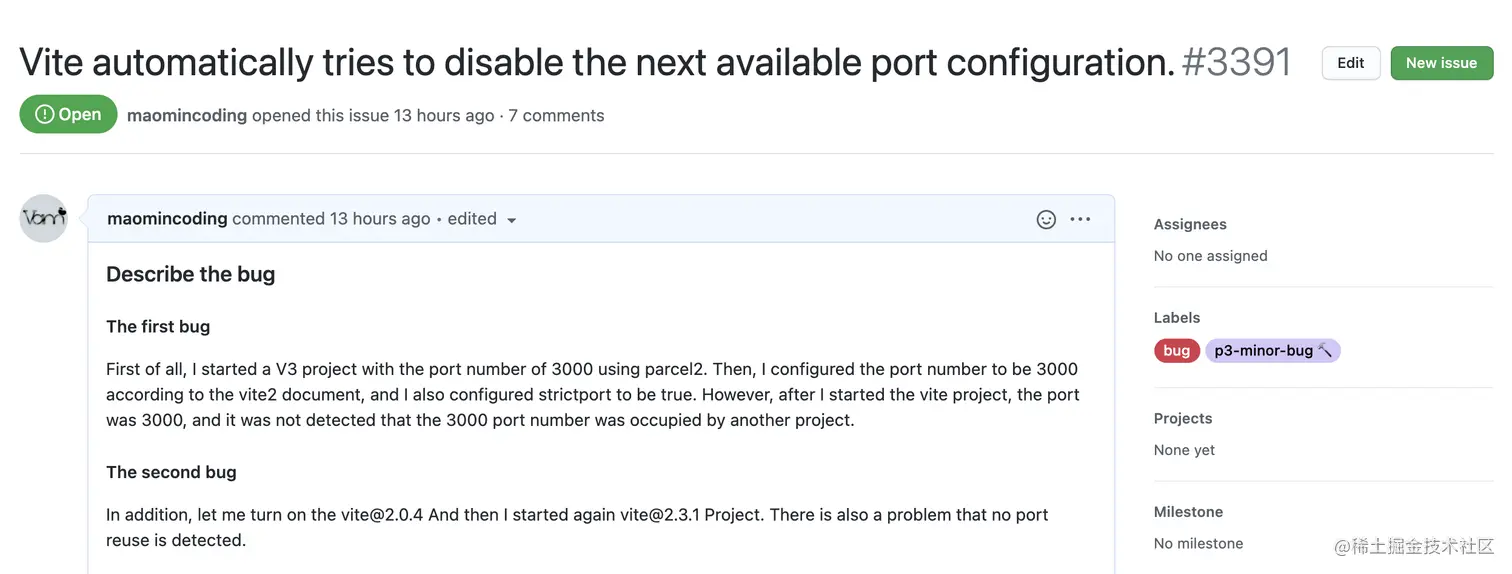Select the red bug label
The width and height of the screenshot is (1512, 574).
point(1176,351)
